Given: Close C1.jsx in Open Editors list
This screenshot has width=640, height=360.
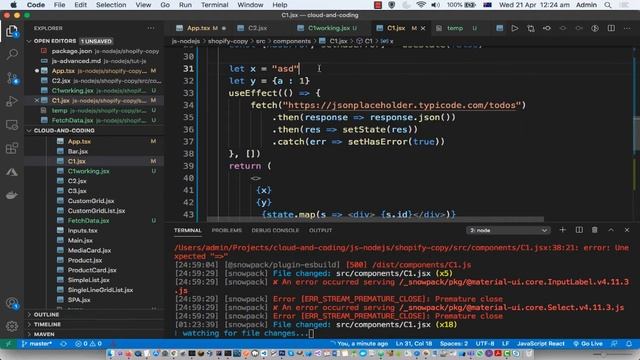Looking at the screenshot, I should coord(37,100).
